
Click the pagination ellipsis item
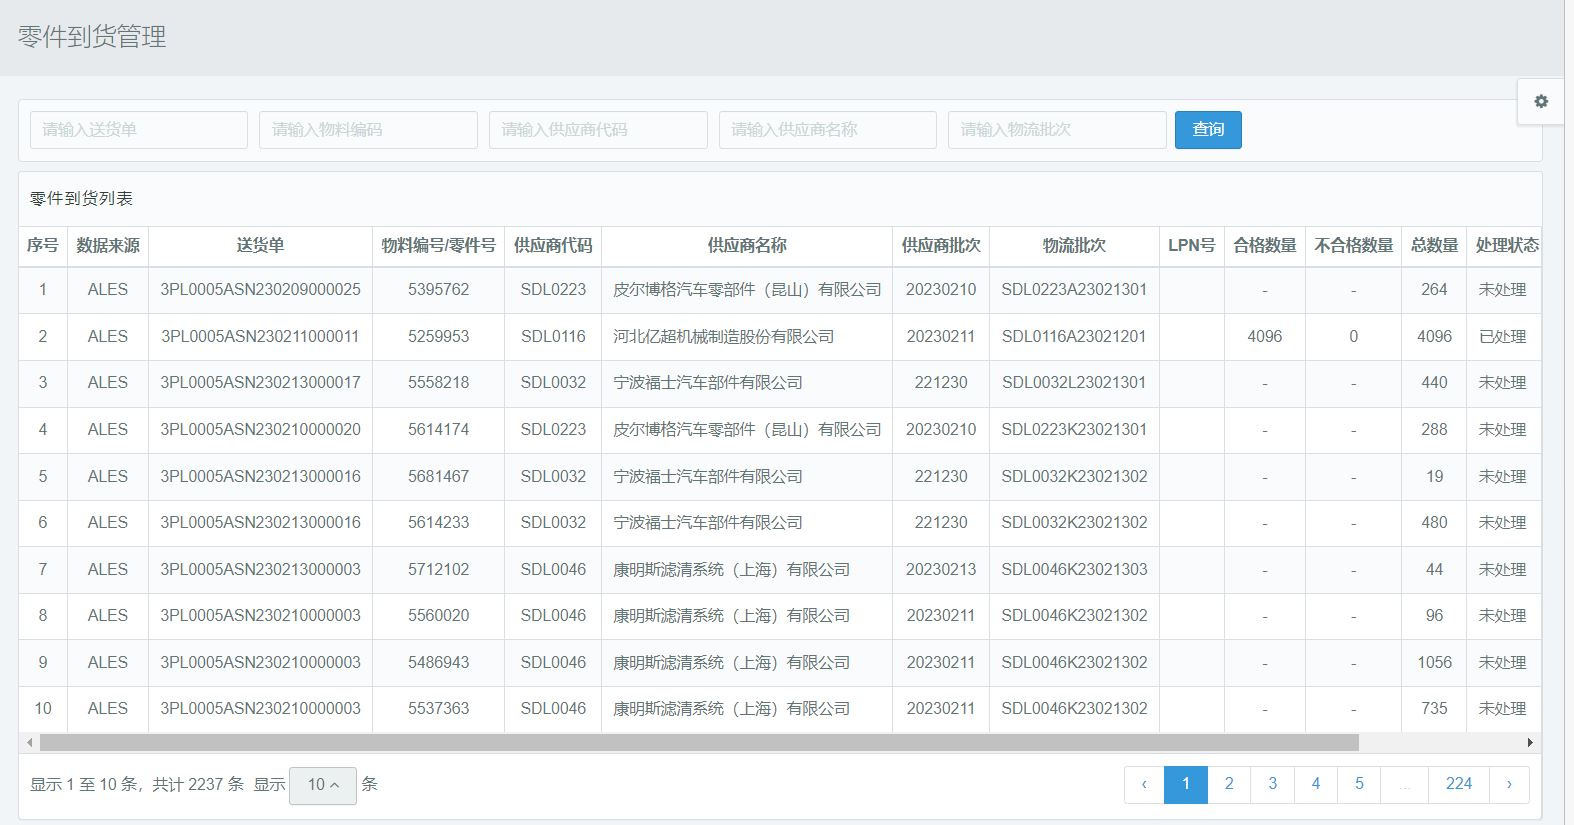1405,784
